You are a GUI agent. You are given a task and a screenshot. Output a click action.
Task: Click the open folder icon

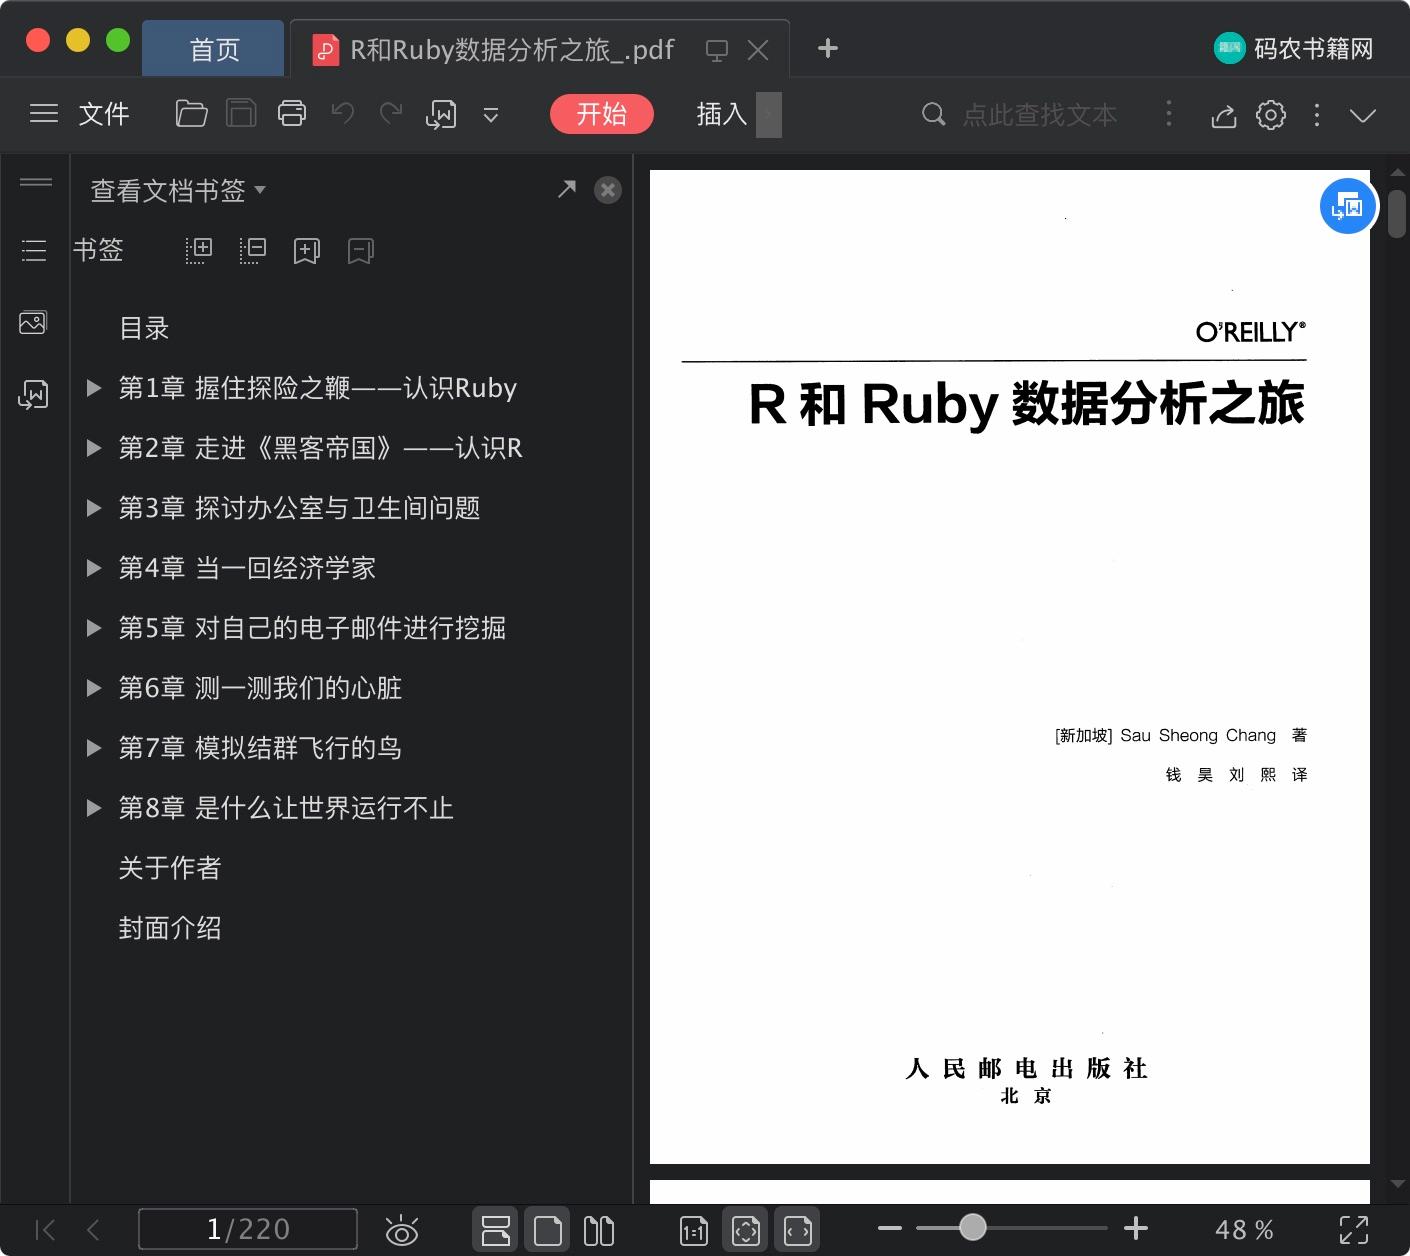191,114
